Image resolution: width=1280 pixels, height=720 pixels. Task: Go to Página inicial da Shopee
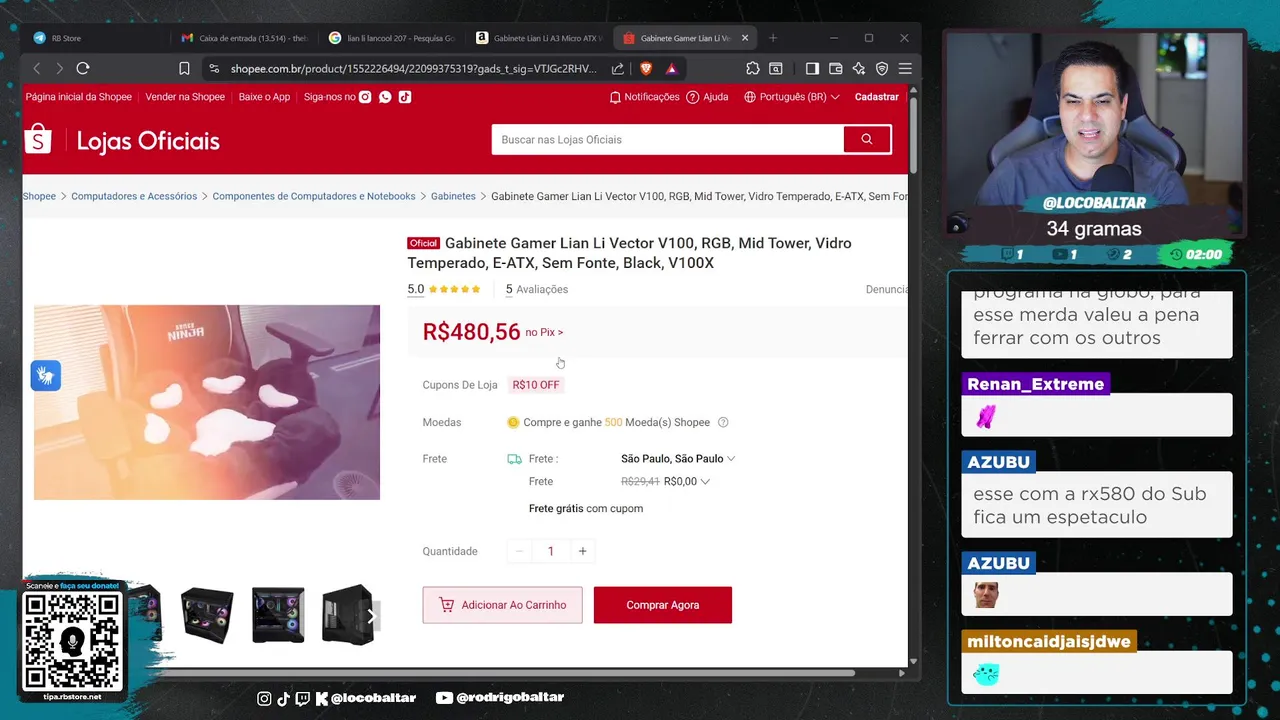point(78,97)
